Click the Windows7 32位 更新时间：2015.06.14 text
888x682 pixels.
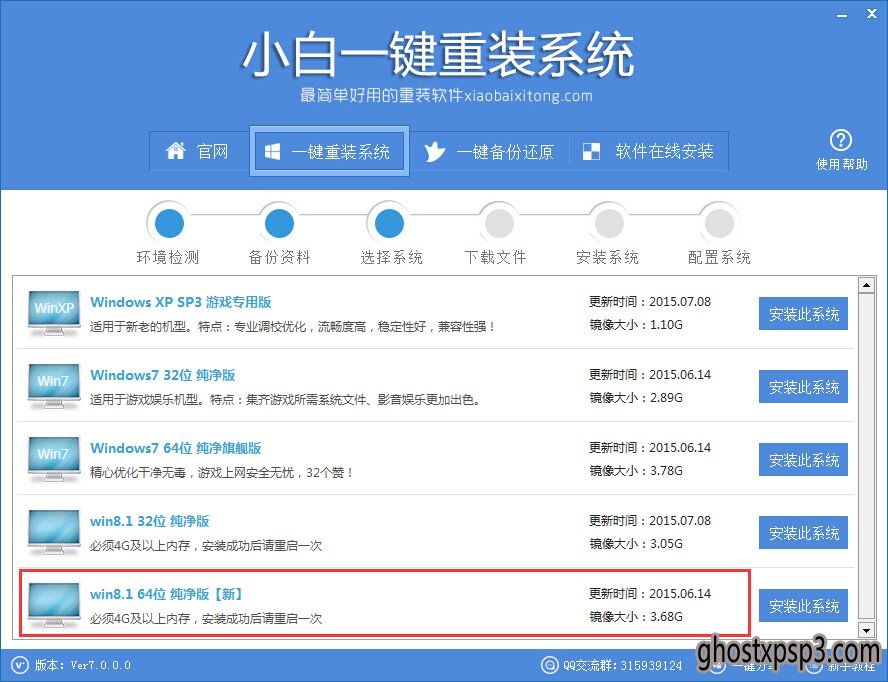(x=650, y=375)
